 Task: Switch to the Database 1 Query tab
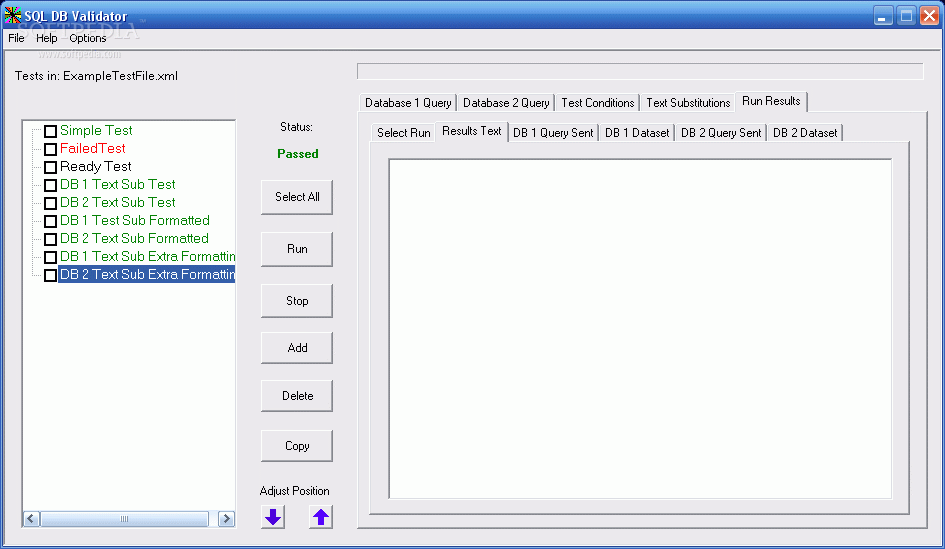[x=408, y=102]
